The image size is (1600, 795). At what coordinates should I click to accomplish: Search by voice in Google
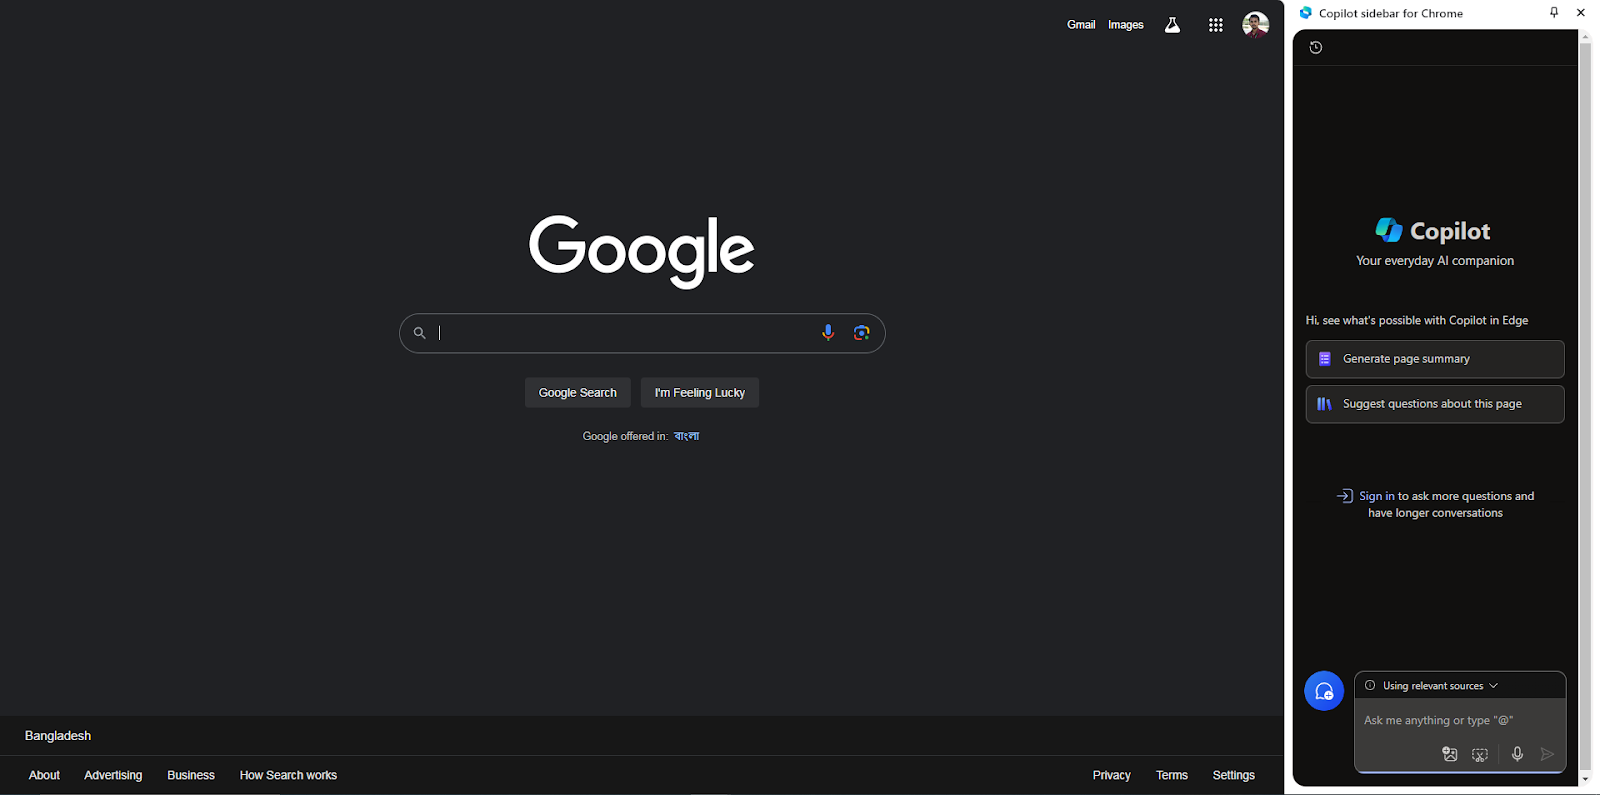point(828,333)
